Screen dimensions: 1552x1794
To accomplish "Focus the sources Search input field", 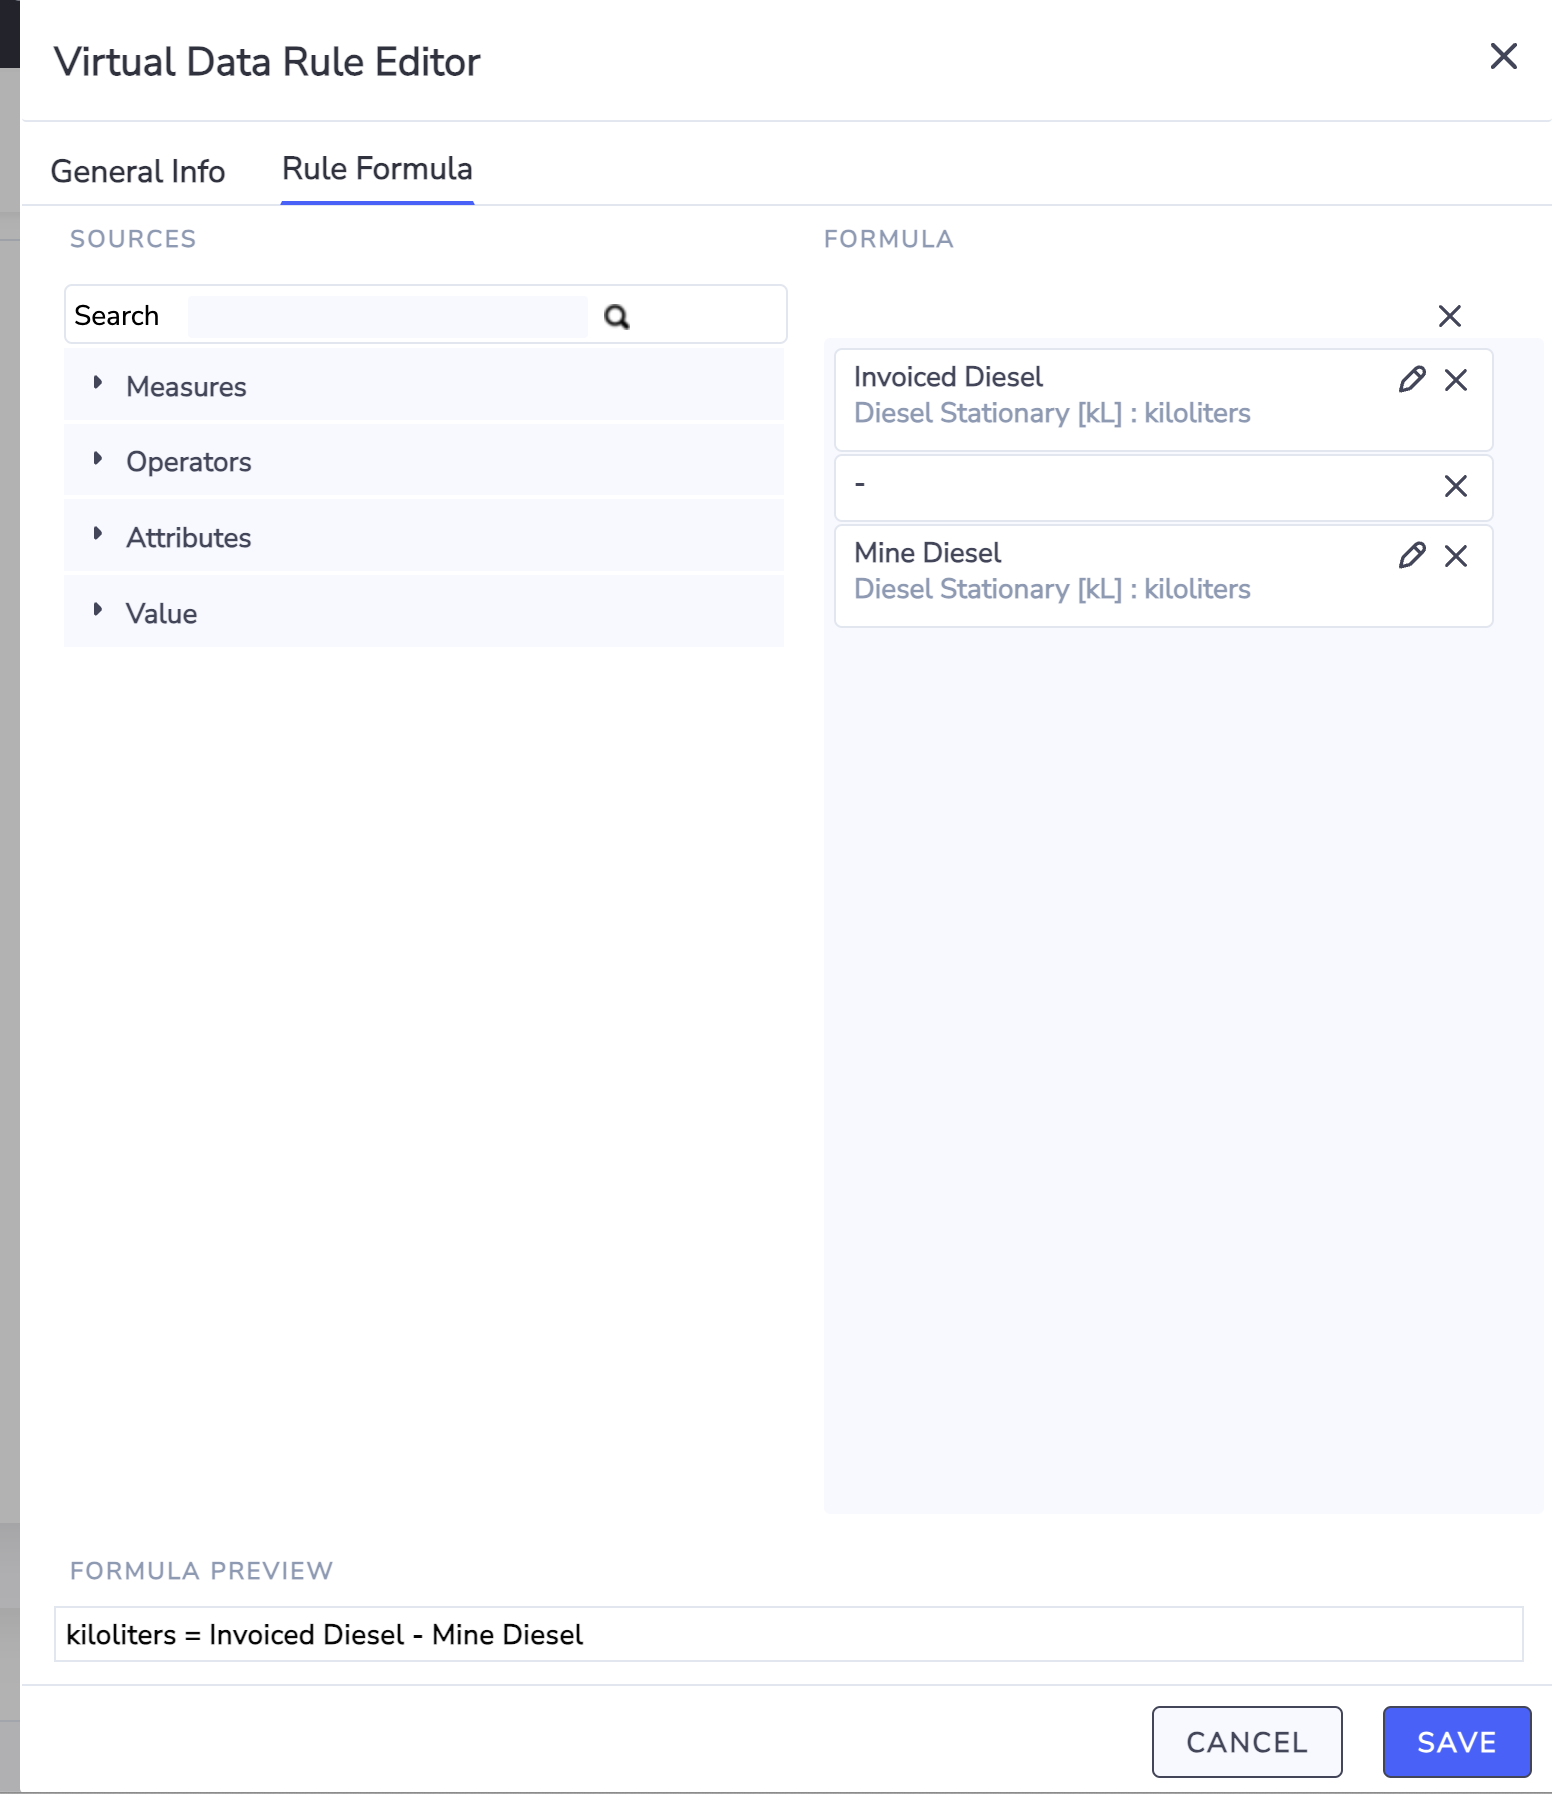I will pyautogui.click(x=387, y=316).
